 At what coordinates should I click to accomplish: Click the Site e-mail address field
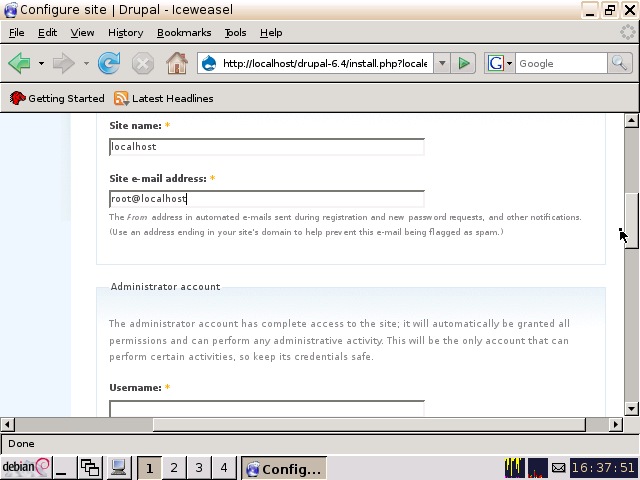pyautogui.click(x=267, y=199)
